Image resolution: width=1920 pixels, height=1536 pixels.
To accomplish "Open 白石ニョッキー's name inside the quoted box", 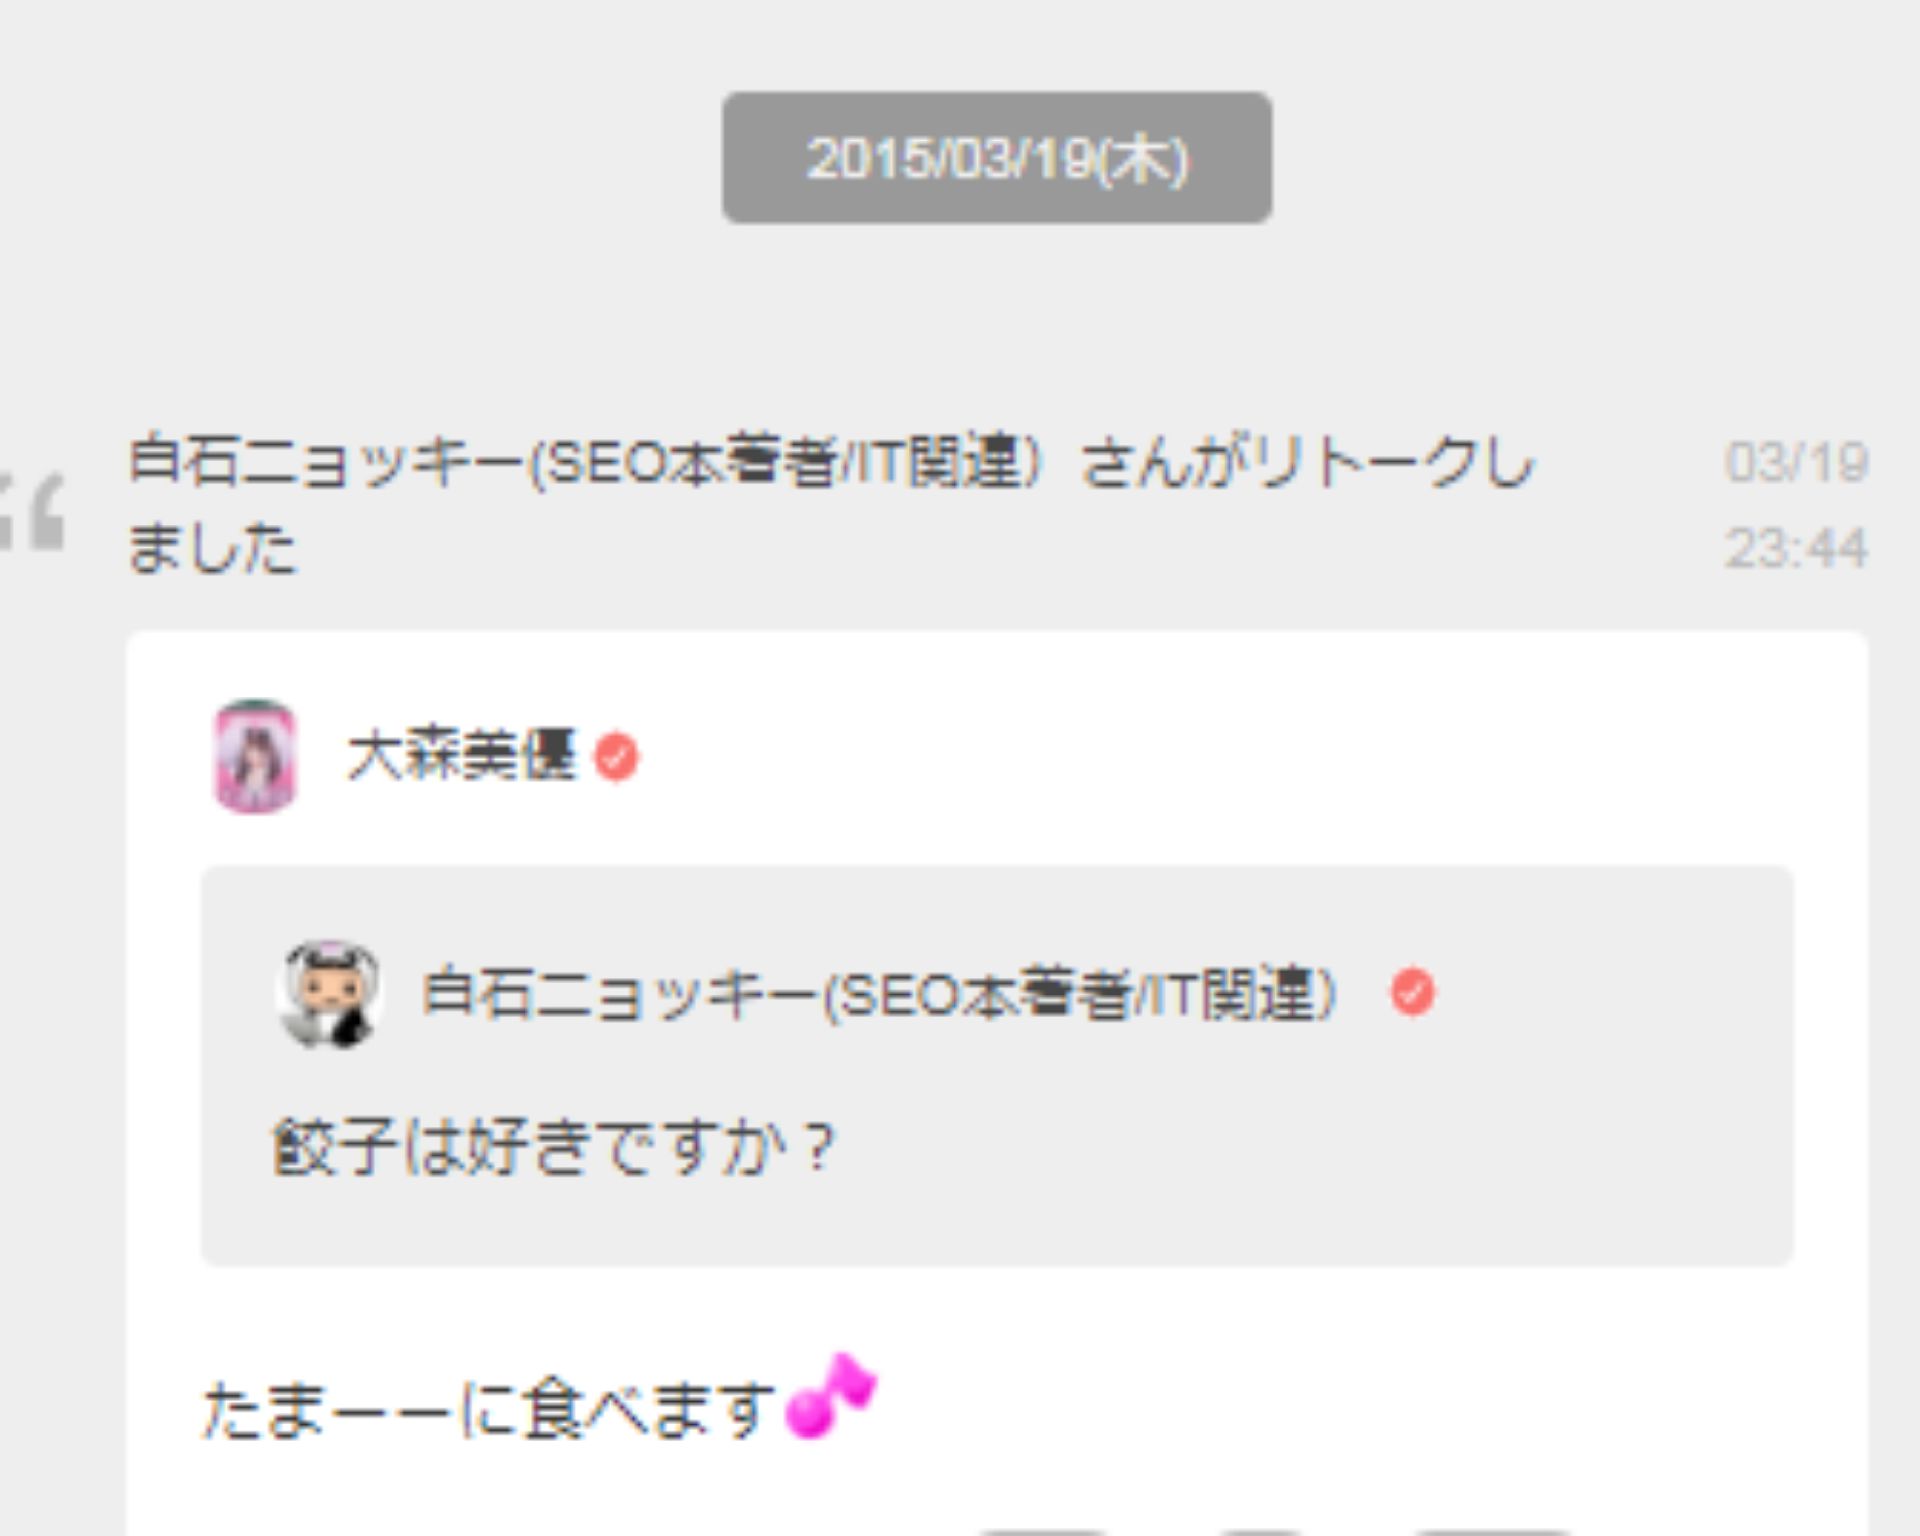I will pyautogui.click(x=880, y=994).
